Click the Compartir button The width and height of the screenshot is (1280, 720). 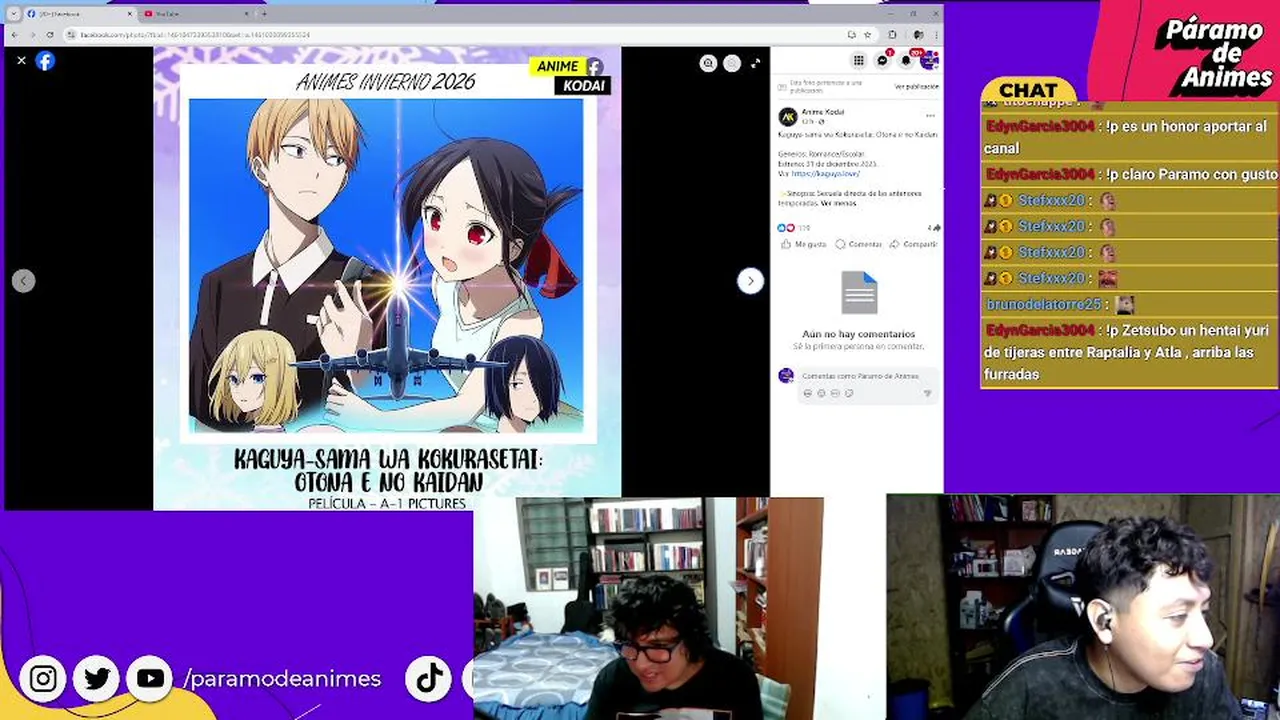pyautogui.click(x=913, y=244)
